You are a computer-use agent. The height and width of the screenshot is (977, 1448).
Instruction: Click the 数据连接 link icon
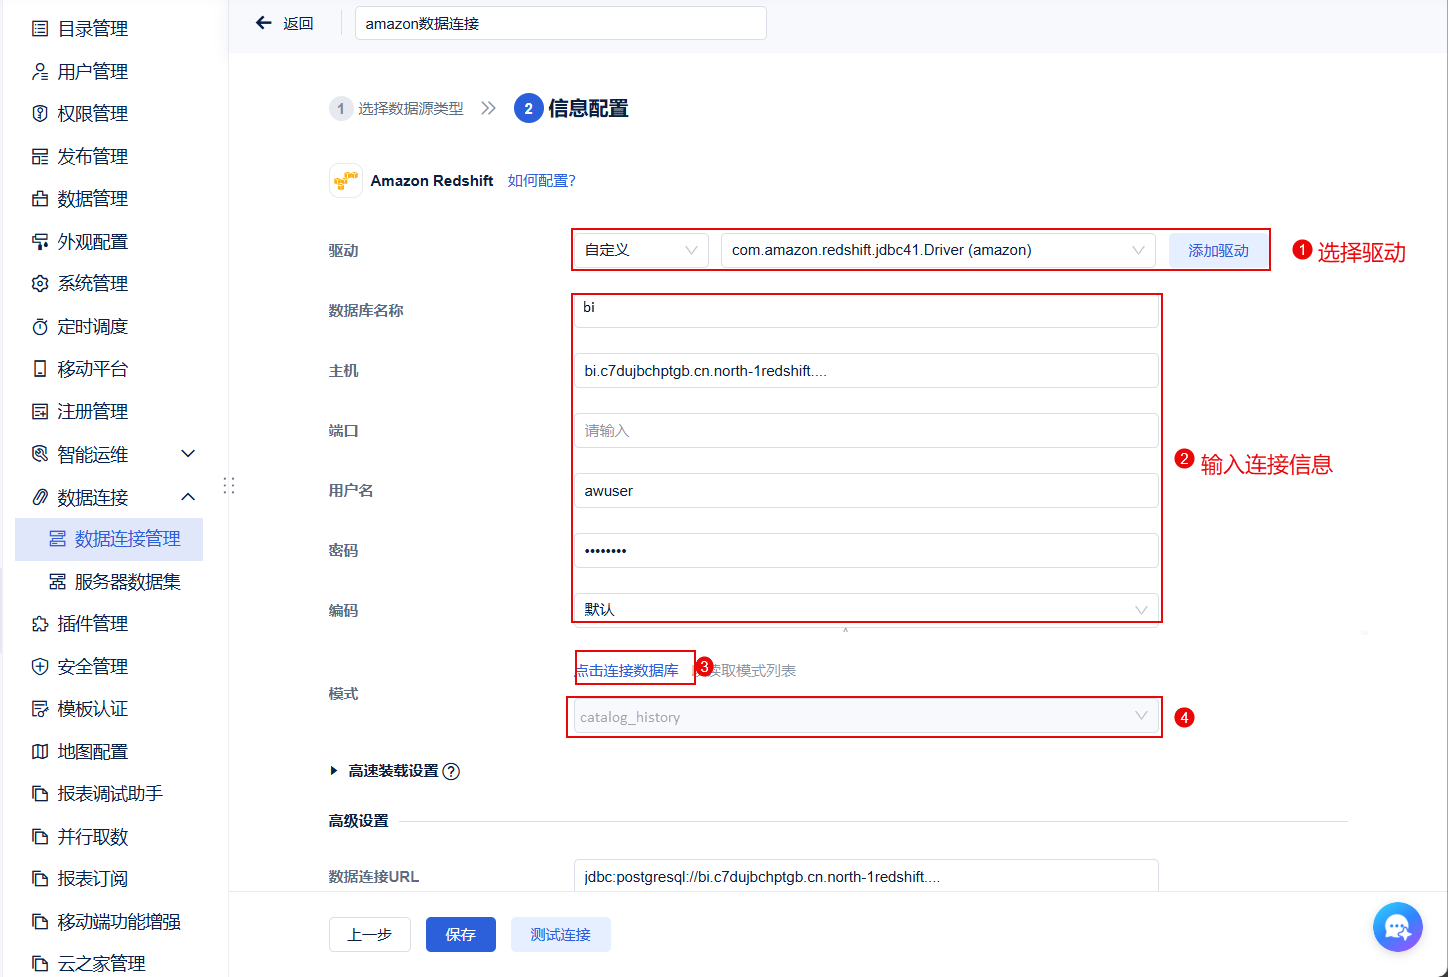[x=40, y=497]
